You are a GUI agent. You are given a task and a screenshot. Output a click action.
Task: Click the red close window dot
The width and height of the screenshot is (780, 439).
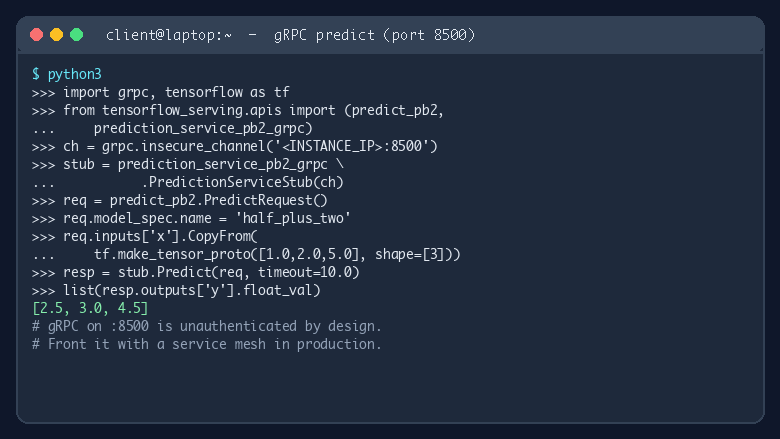[36, 35]
